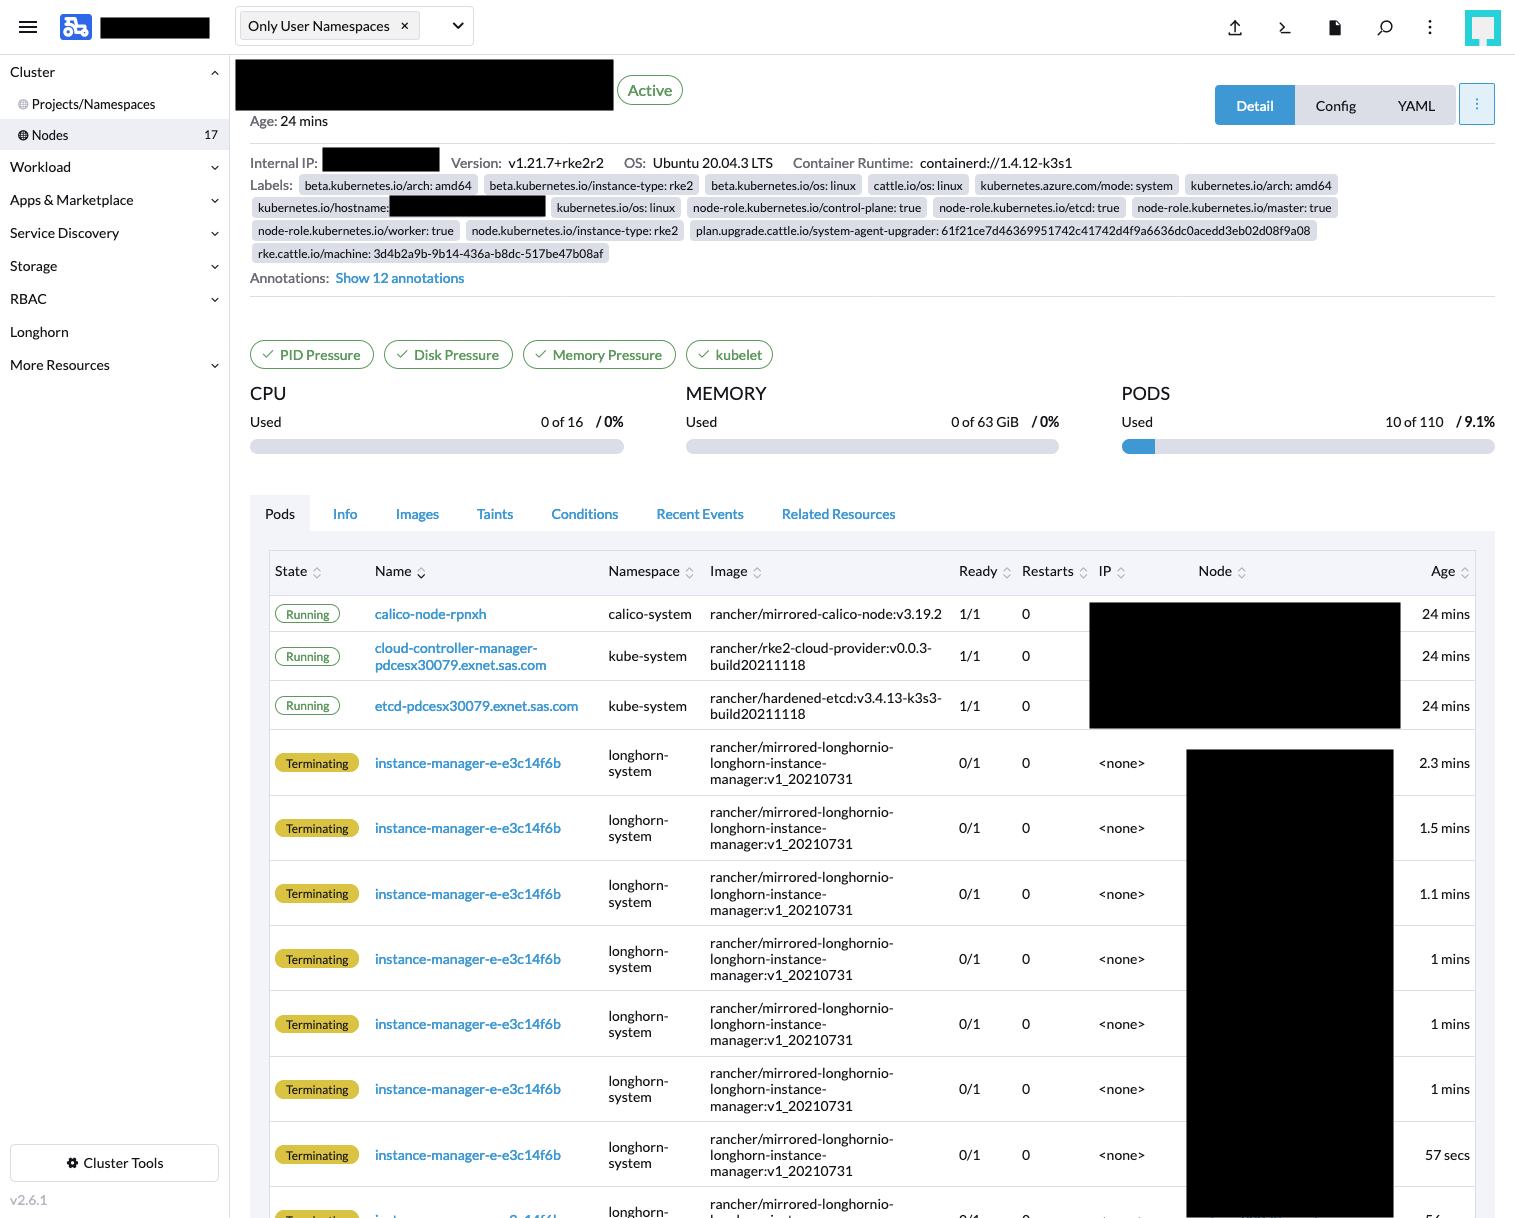Open the node actions three-dot menu
Image resolution: width=1515 pixels, height=1218 pixels.
tap(1477, 103)
